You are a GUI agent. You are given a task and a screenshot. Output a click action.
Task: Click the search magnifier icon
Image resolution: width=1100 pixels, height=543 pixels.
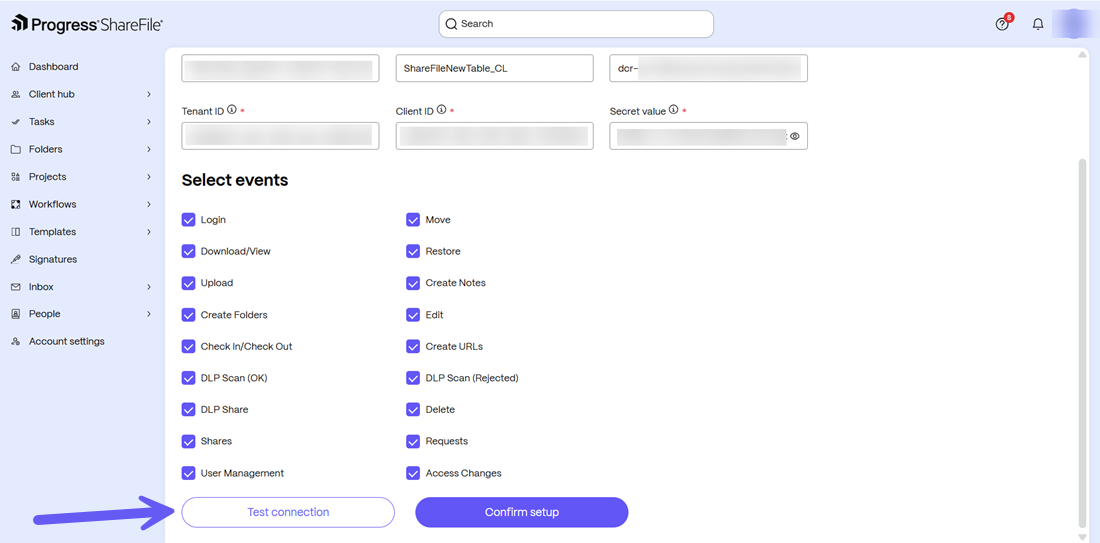(x=452, y=24)
